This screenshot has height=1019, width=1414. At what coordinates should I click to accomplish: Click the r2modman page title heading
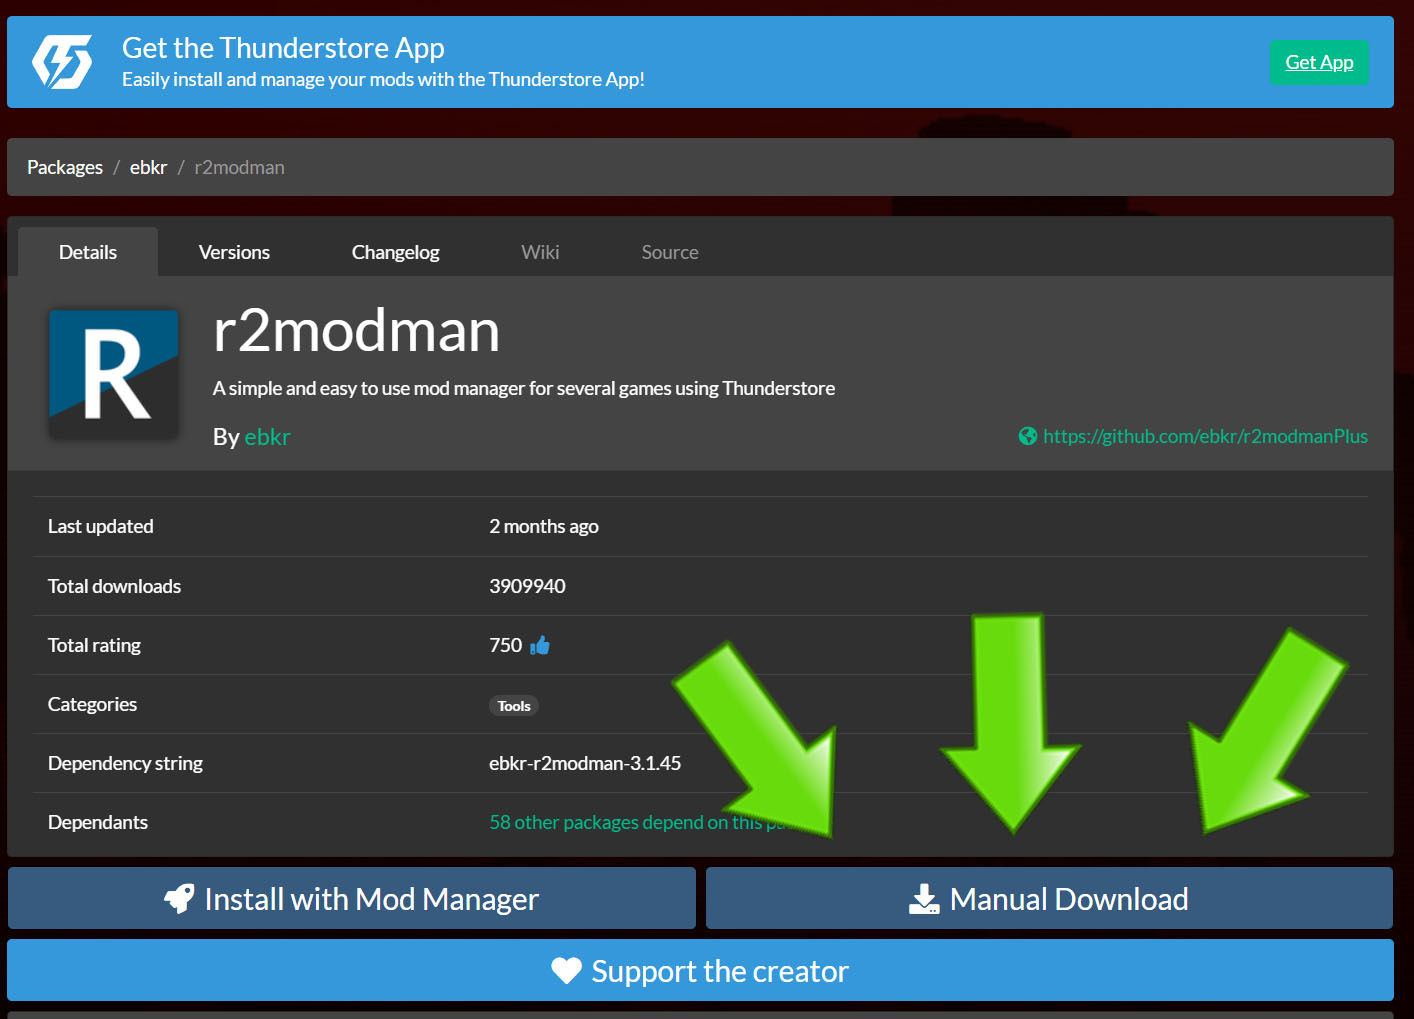click(356, 331)
